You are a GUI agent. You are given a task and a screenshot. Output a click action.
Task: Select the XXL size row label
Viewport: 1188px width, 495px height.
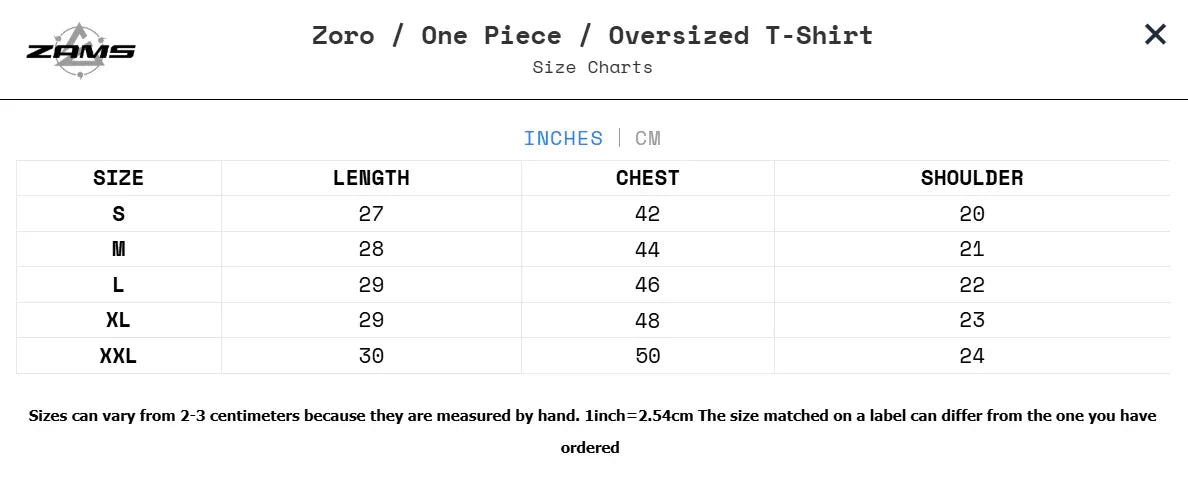tap(118, 356)
